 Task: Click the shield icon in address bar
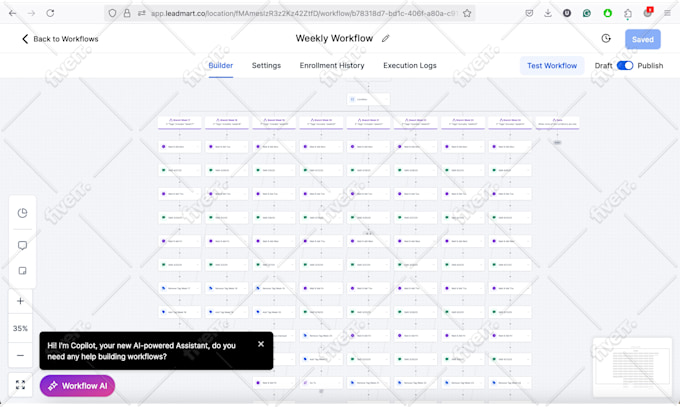(x=112, y=13)
